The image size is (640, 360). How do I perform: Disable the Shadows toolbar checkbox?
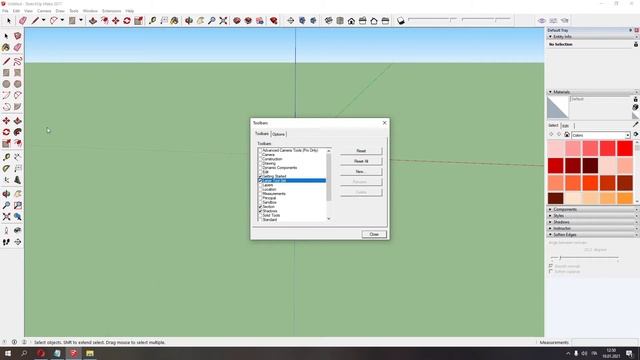pyautogui.click(x=260, y=211)
